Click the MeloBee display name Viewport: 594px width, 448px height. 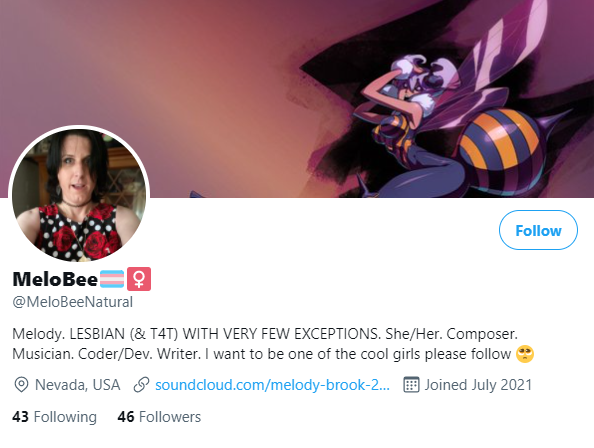pyautogui.click(x=55, y=279)
